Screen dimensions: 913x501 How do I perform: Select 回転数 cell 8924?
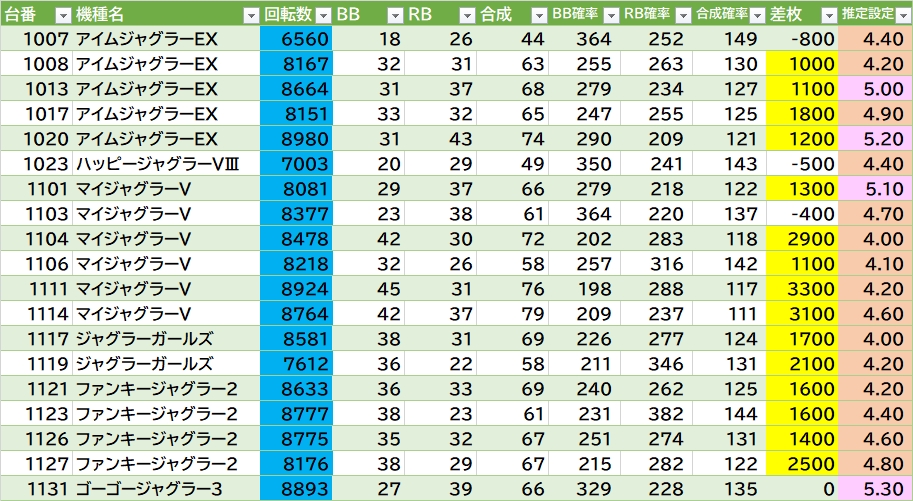point(296,289)
